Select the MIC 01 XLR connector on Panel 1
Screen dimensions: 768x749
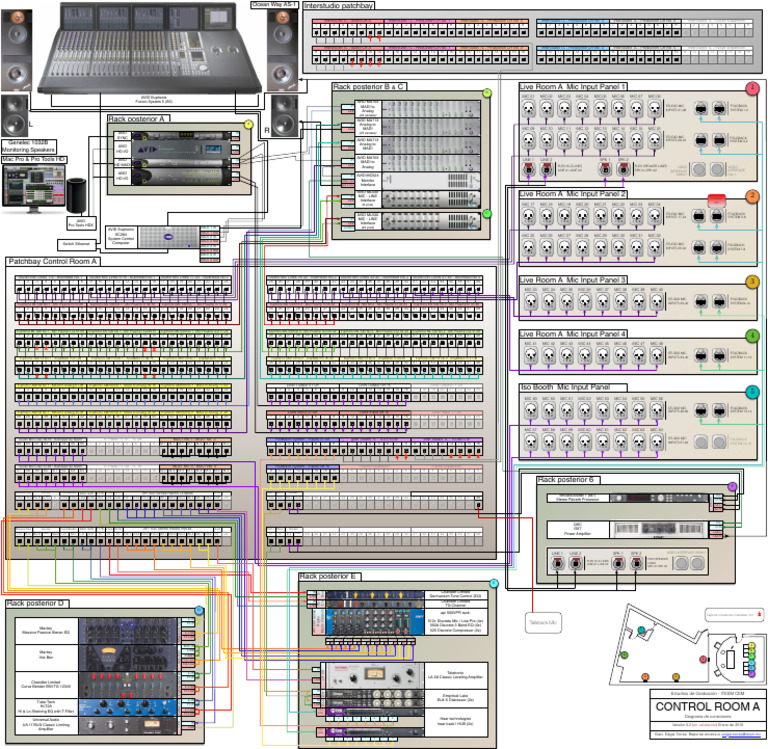click(528, 108)
